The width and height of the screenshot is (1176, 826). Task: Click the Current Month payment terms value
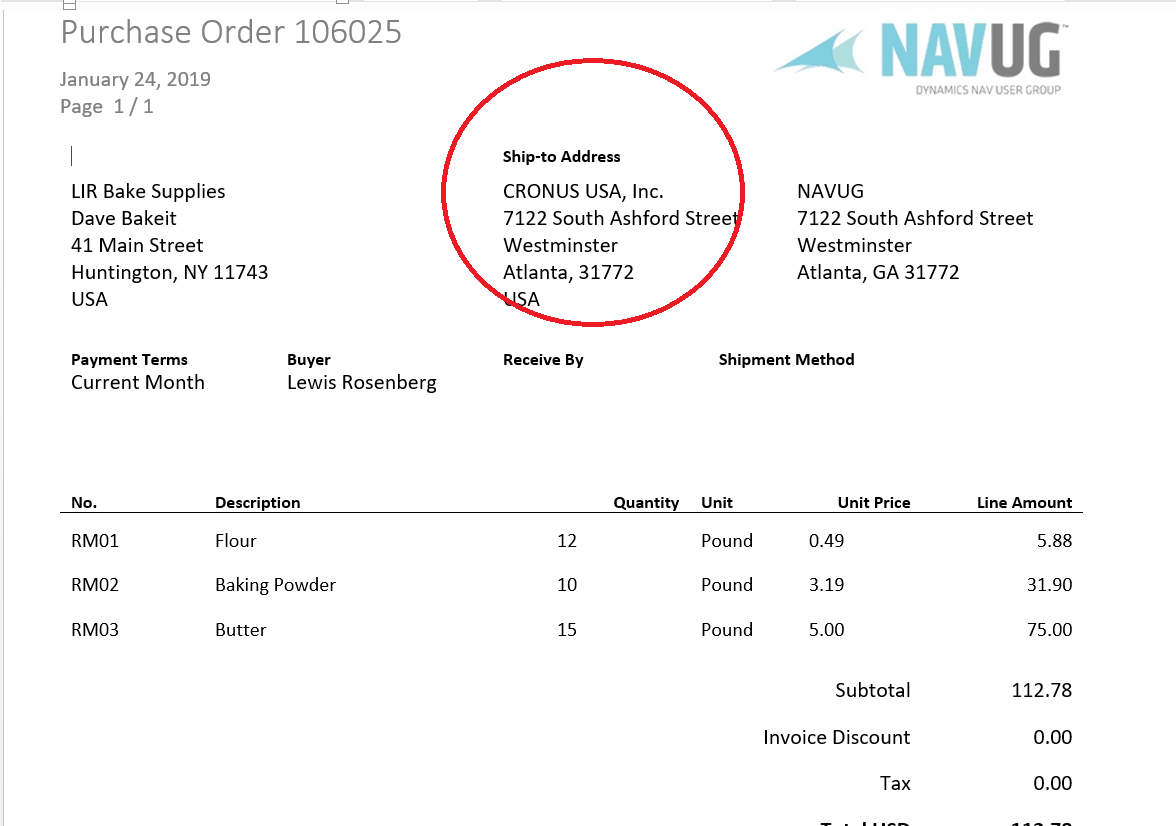[138, 383]
